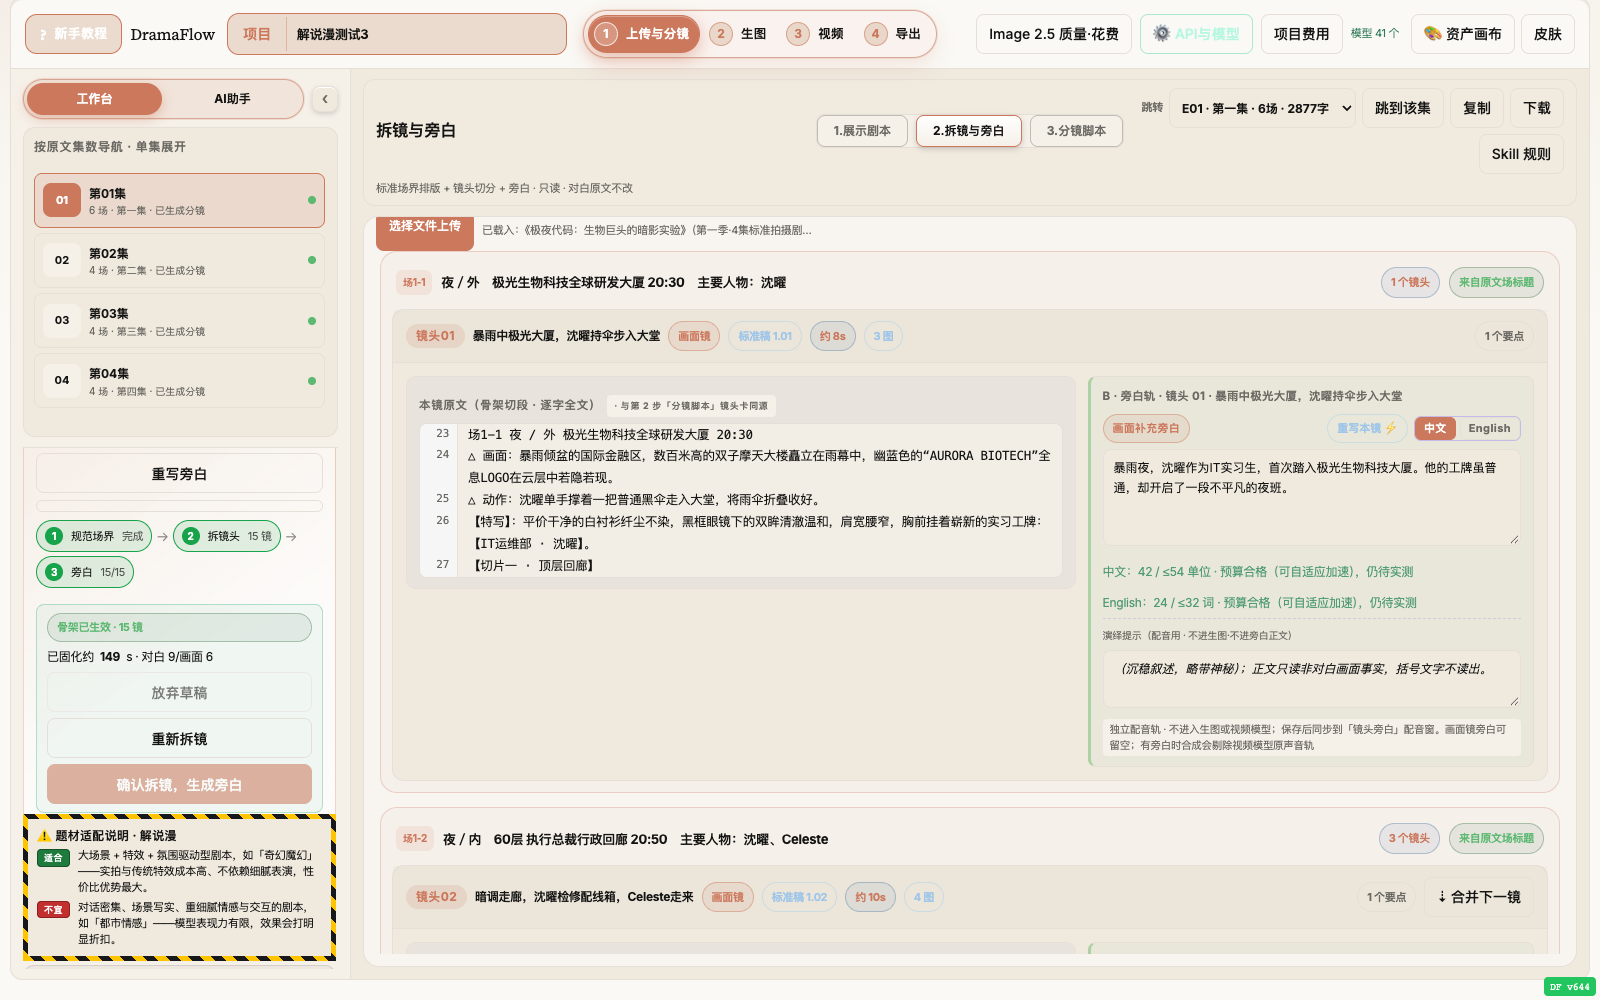Select the 2.拆镜与旁白 tab
The image size is (1600, 1000).
(x=968, y=131)
